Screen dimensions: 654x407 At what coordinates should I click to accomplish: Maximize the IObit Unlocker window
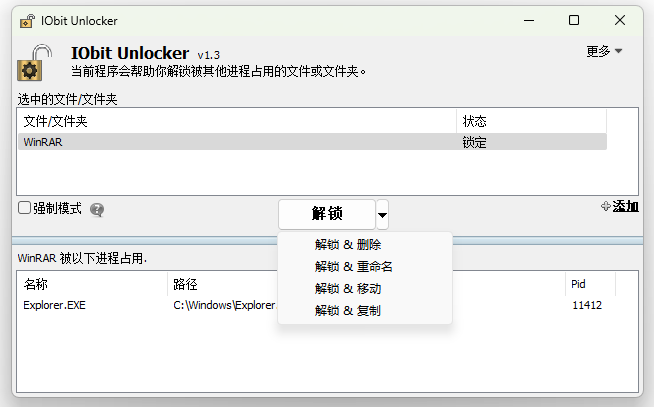point(574,20)
